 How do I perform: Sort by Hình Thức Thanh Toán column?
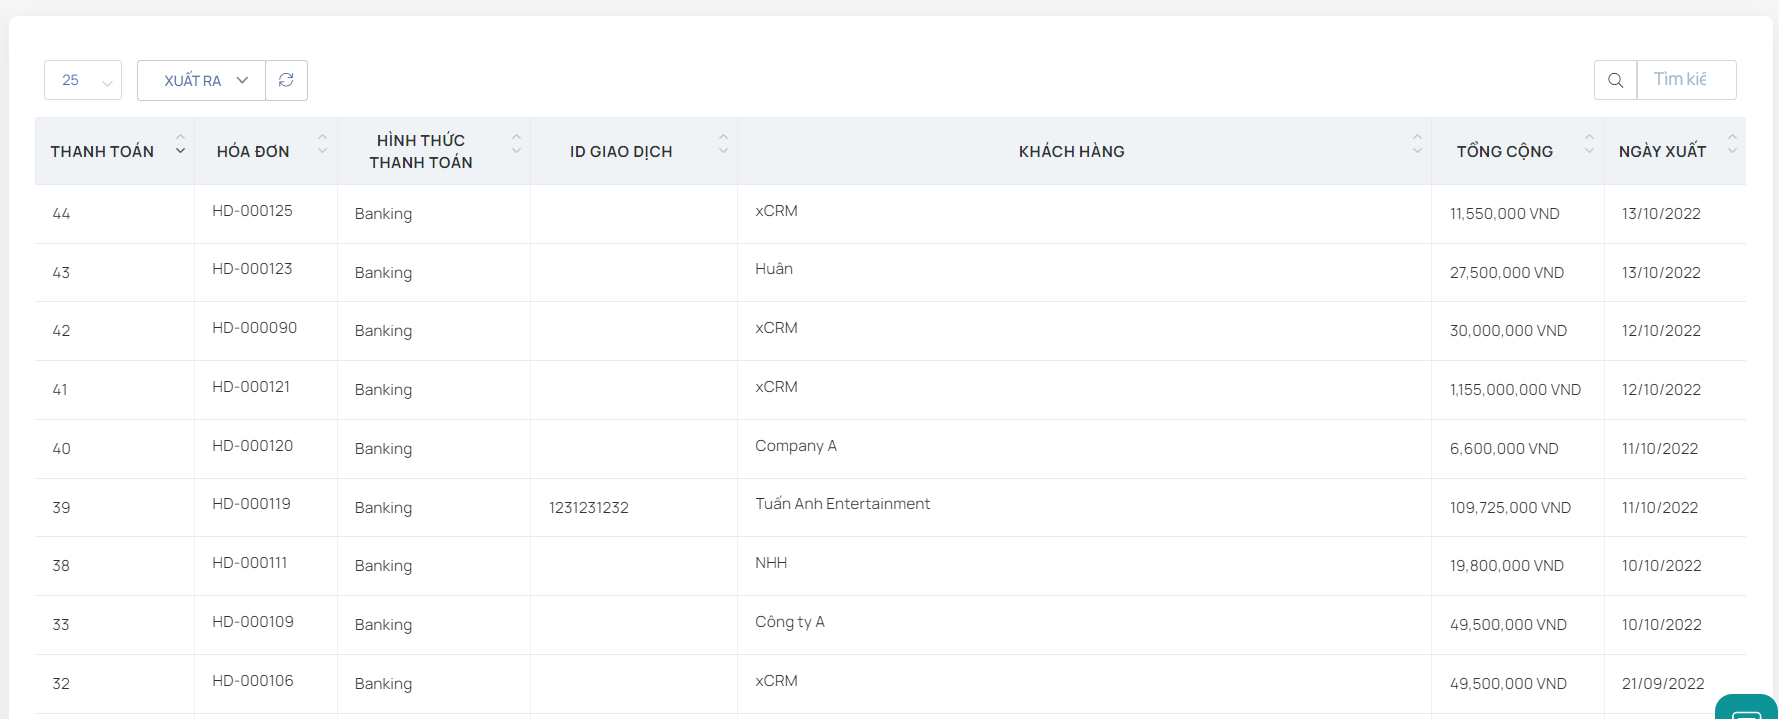516,144
